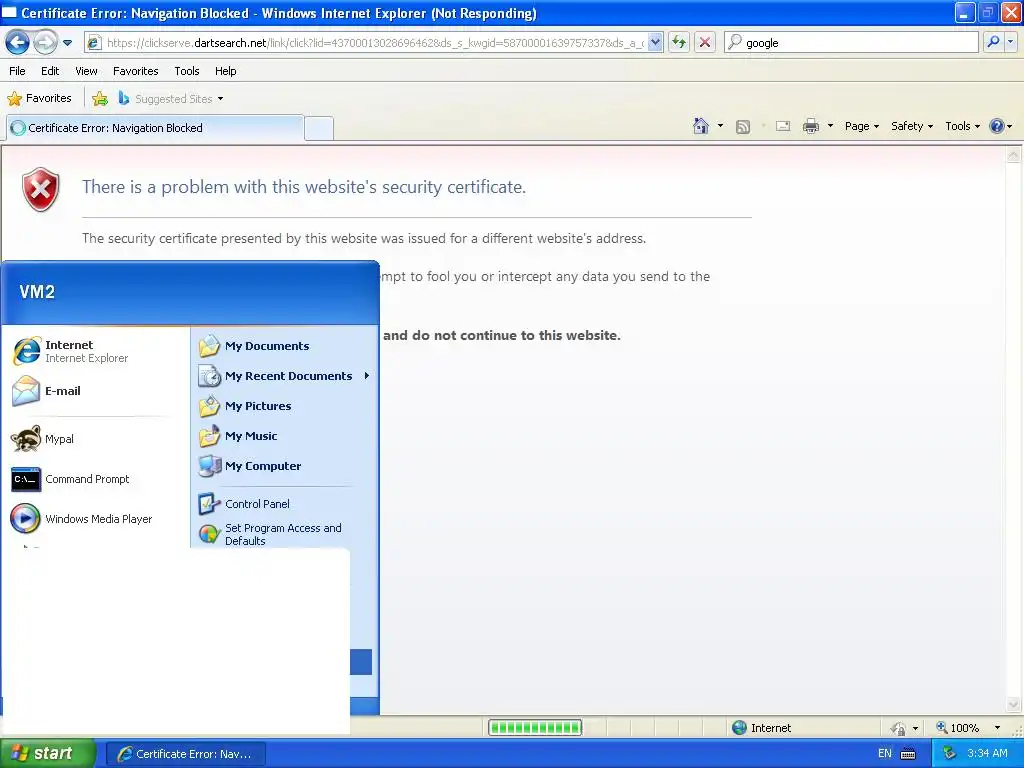Viewport: 1024px width, 768px height.
Task: Open Command Prompt from Start menu
Action: click(96, 479)
